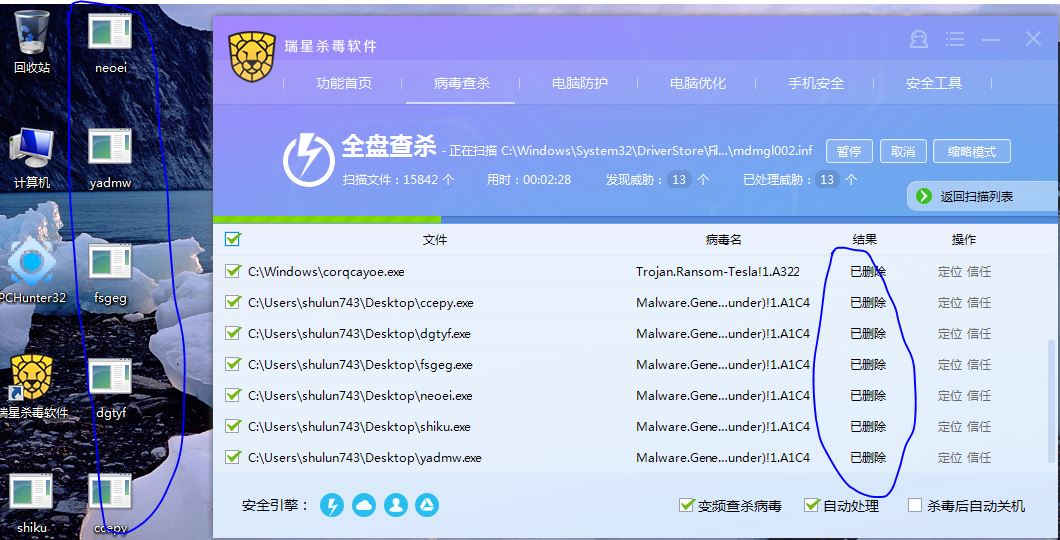This screenshot has width=1060, height=540.
Task: Disable 自动处理 checkbox
Action: point(811,505)
